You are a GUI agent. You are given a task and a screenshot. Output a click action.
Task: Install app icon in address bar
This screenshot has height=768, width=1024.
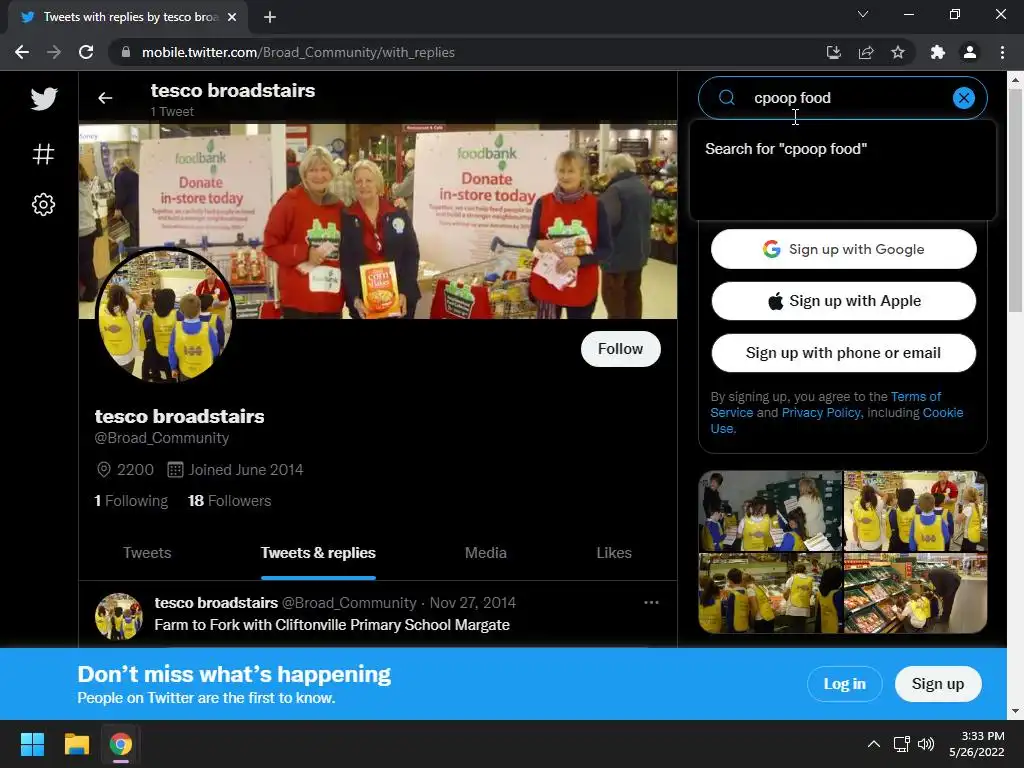833,52
